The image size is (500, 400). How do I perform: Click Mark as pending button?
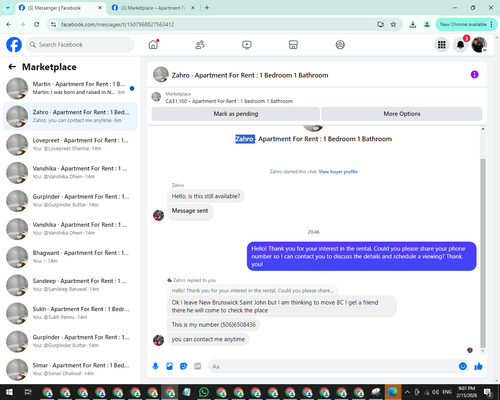coord(236,114)
